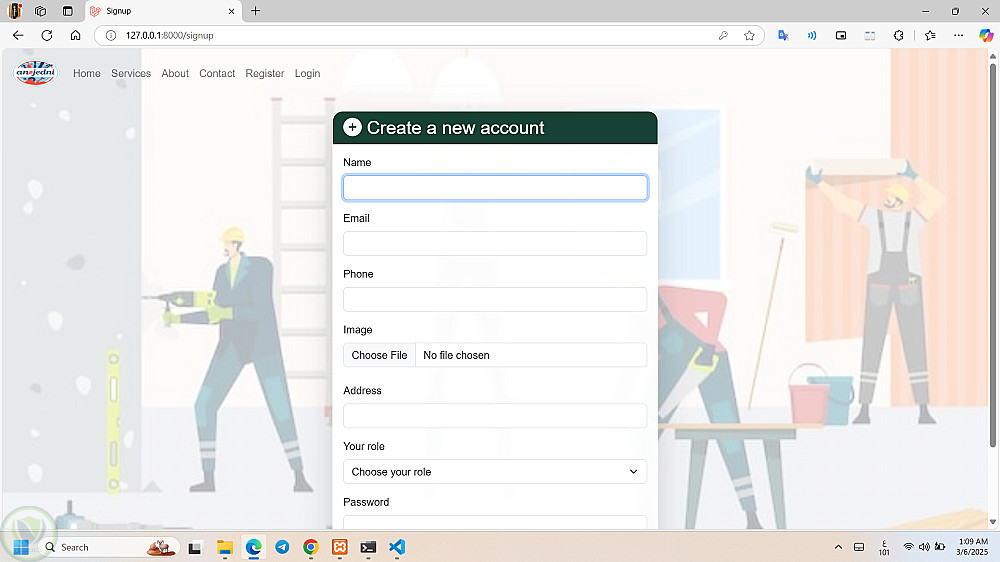Click the 'Your role' label
The width and height of the screenshot is (1000, 562).
(x=364, y=447)
